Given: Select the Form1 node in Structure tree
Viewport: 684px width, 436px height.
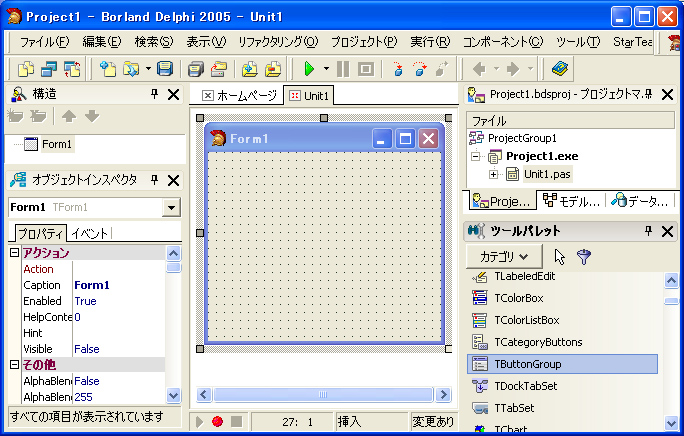Looking at the screenshot, I should coord(57,144).
